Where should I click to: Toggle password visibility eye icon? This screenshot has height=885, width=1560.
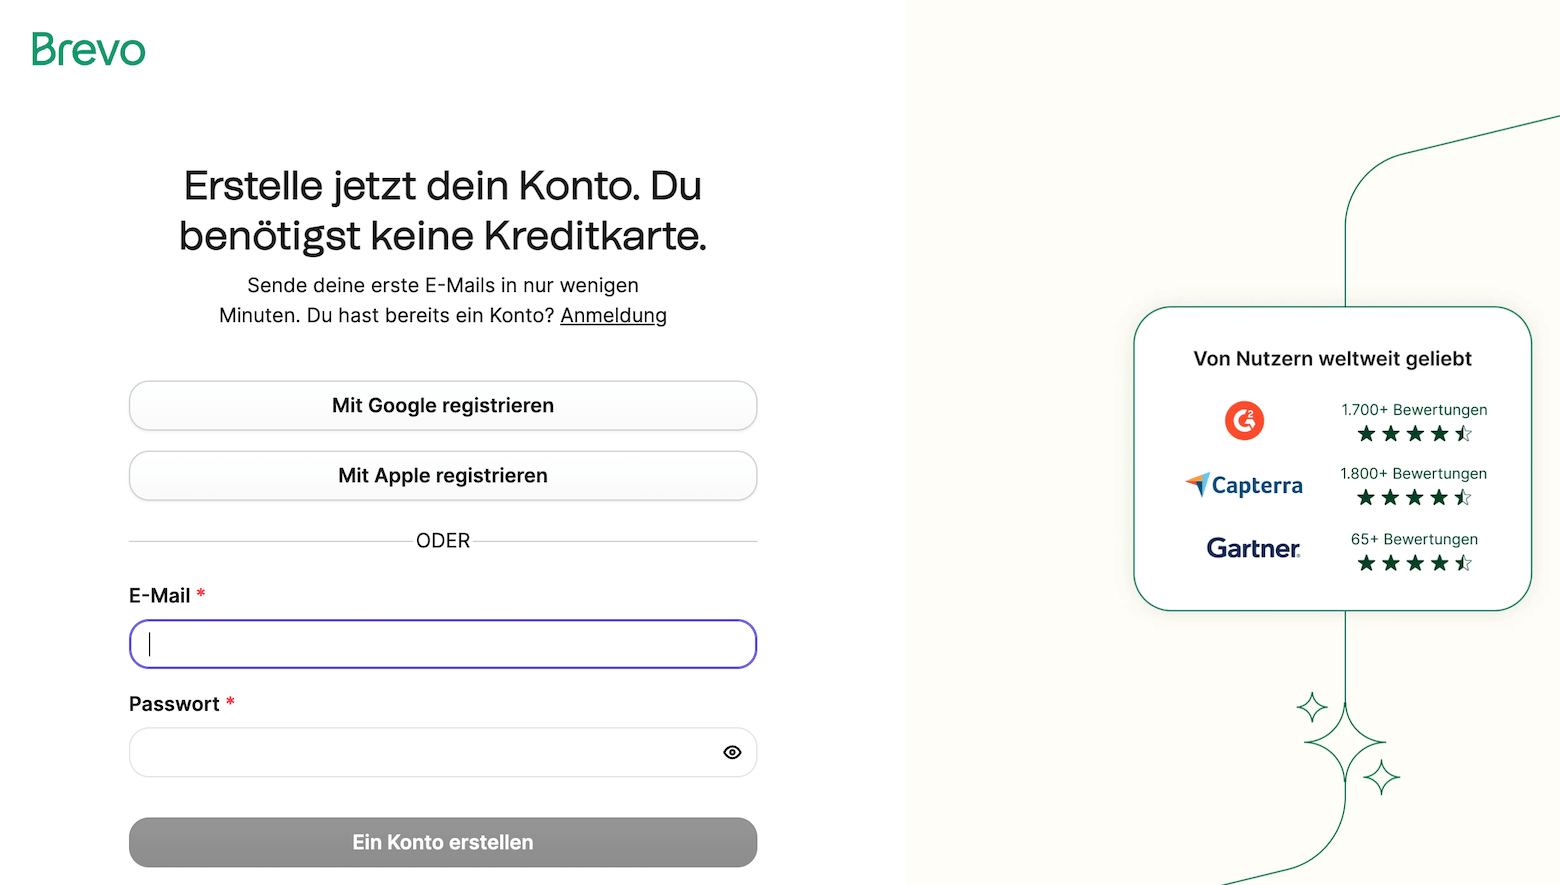click(732, 752)
